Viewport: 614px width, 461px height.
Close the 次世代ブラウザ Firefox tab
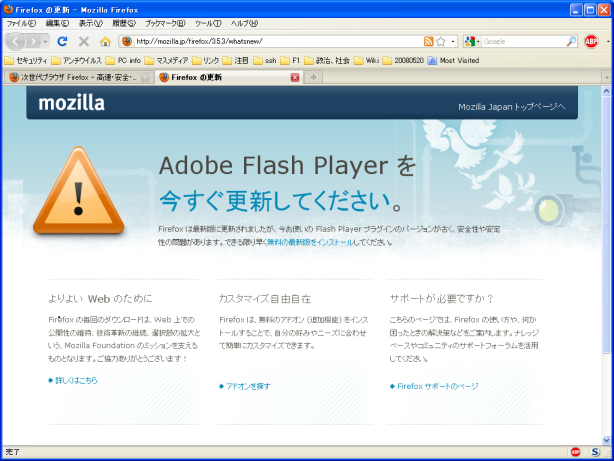[145, 78]
